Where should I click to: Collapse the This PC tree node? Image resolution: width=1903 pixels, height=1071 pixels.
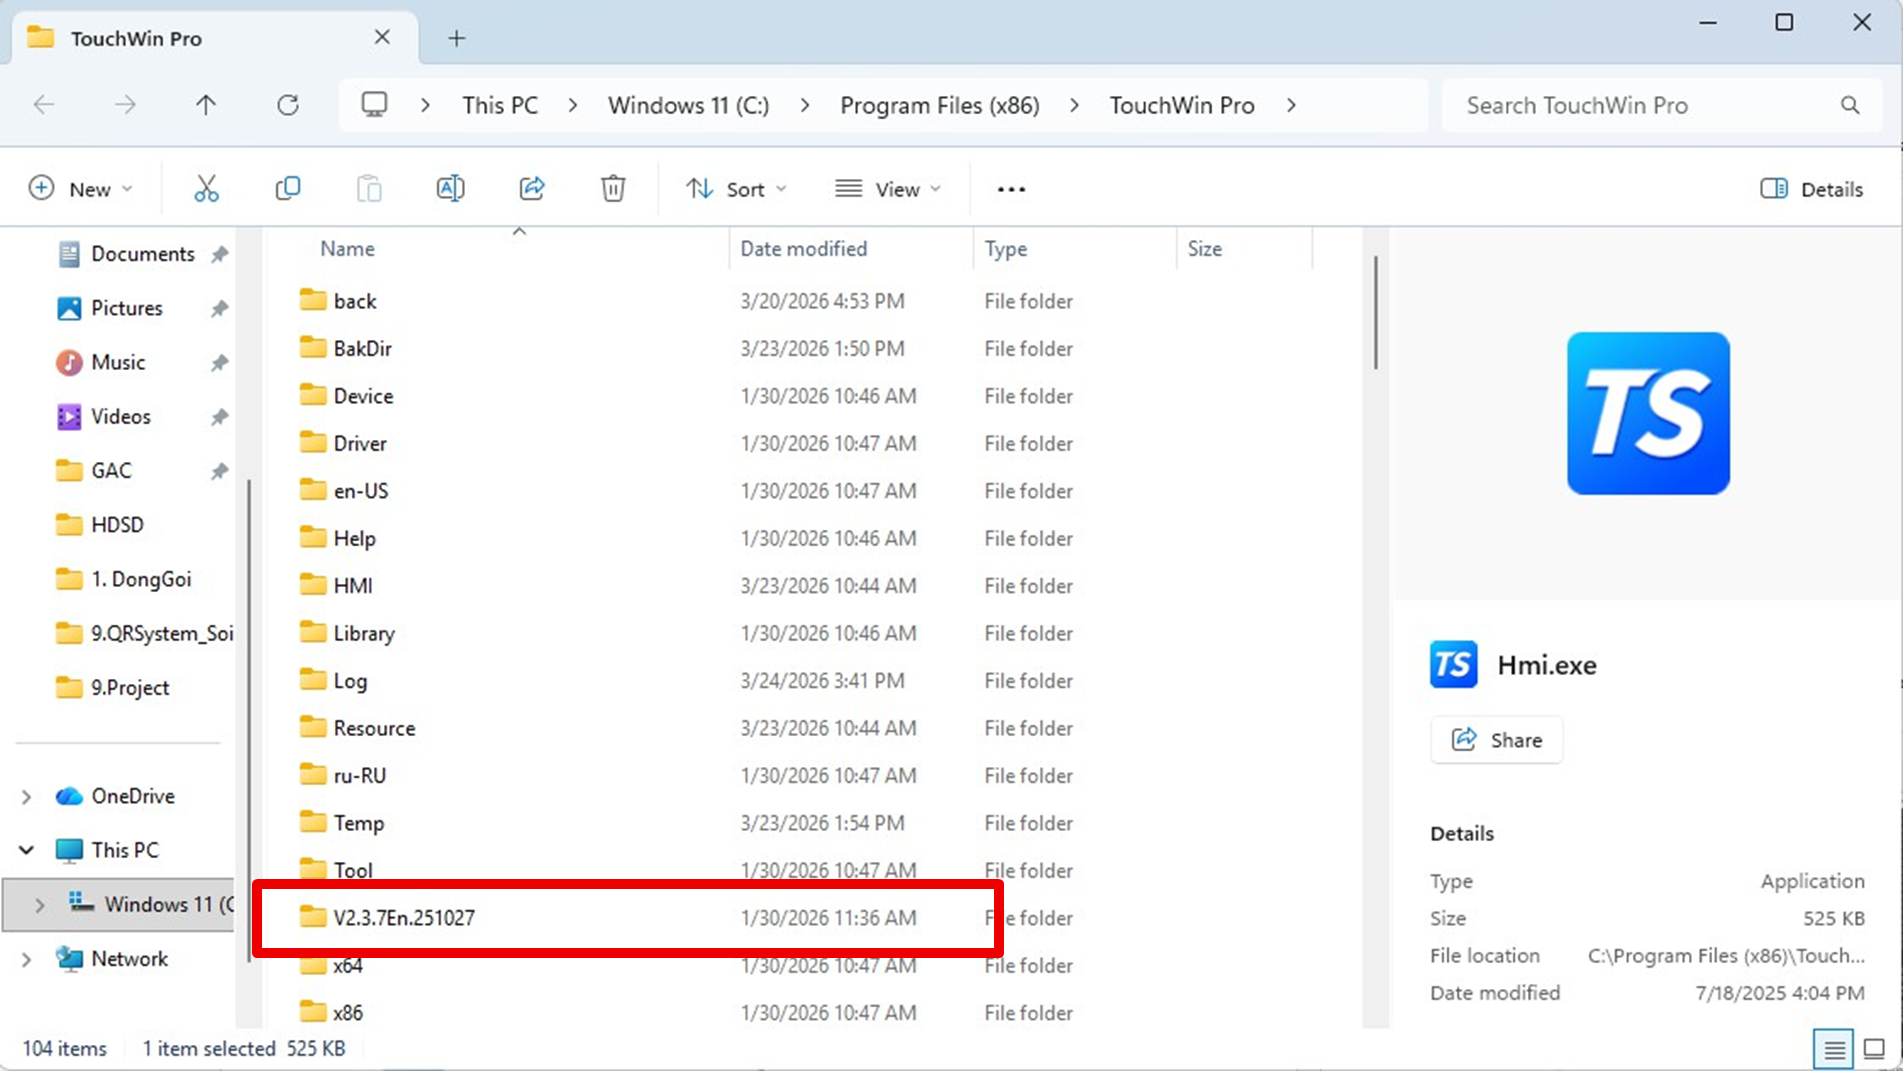pos(27,850)
